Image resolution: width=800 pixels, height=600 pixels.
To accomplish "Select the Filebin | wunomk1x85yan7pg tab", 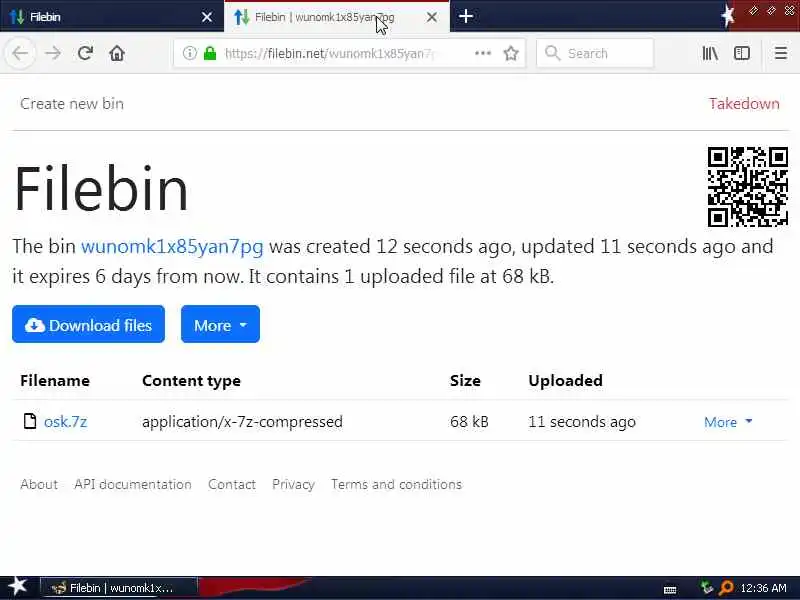I will tap(337, 16).
